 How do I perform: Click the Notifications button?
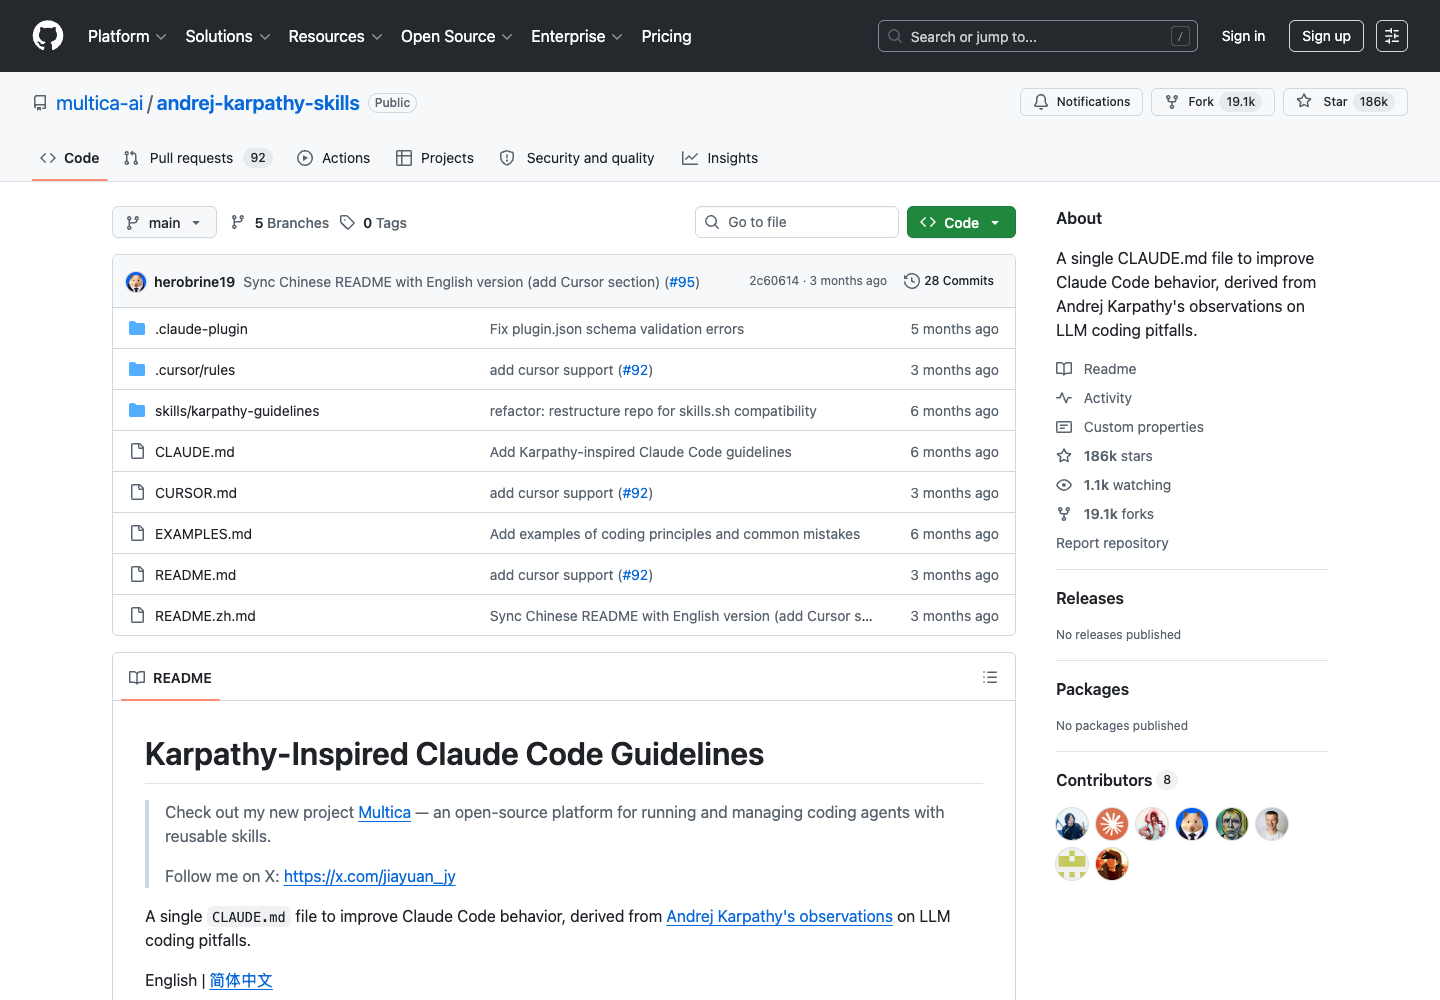1081,102
